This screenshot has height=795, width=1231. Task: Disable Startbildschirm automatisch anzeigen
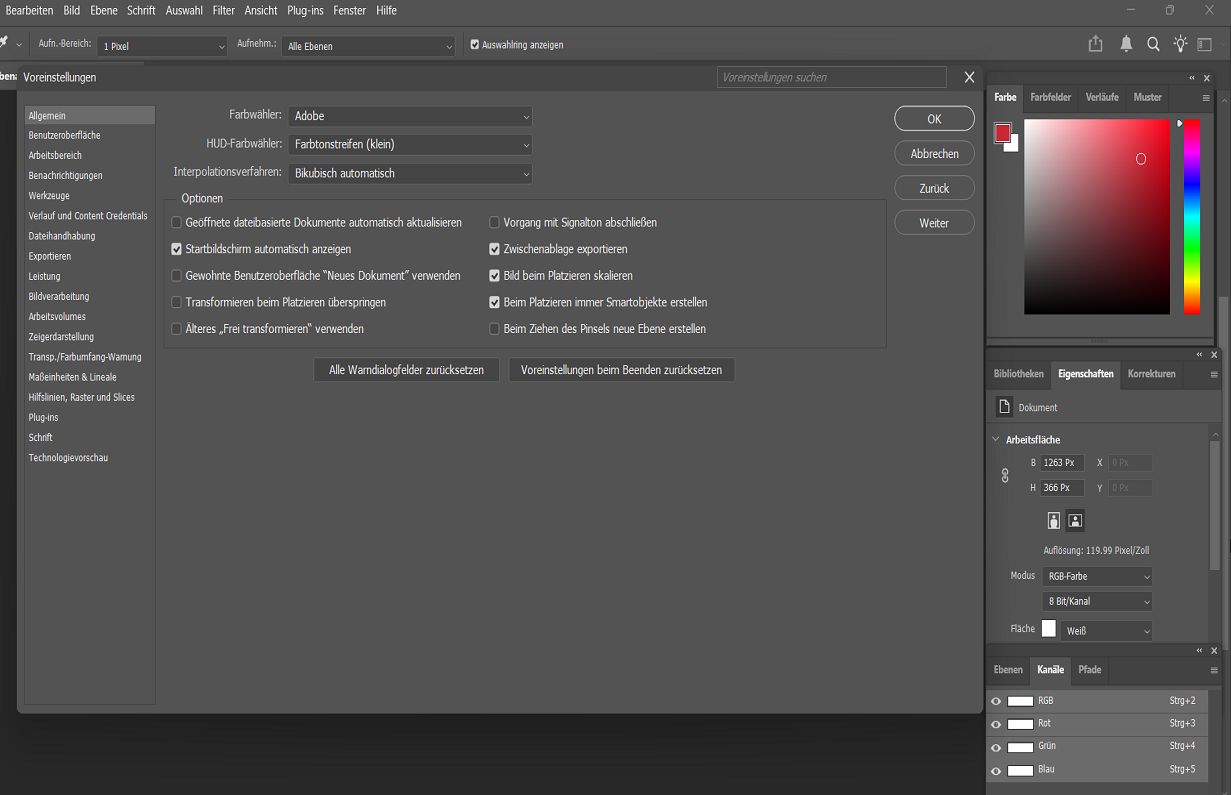176,248
